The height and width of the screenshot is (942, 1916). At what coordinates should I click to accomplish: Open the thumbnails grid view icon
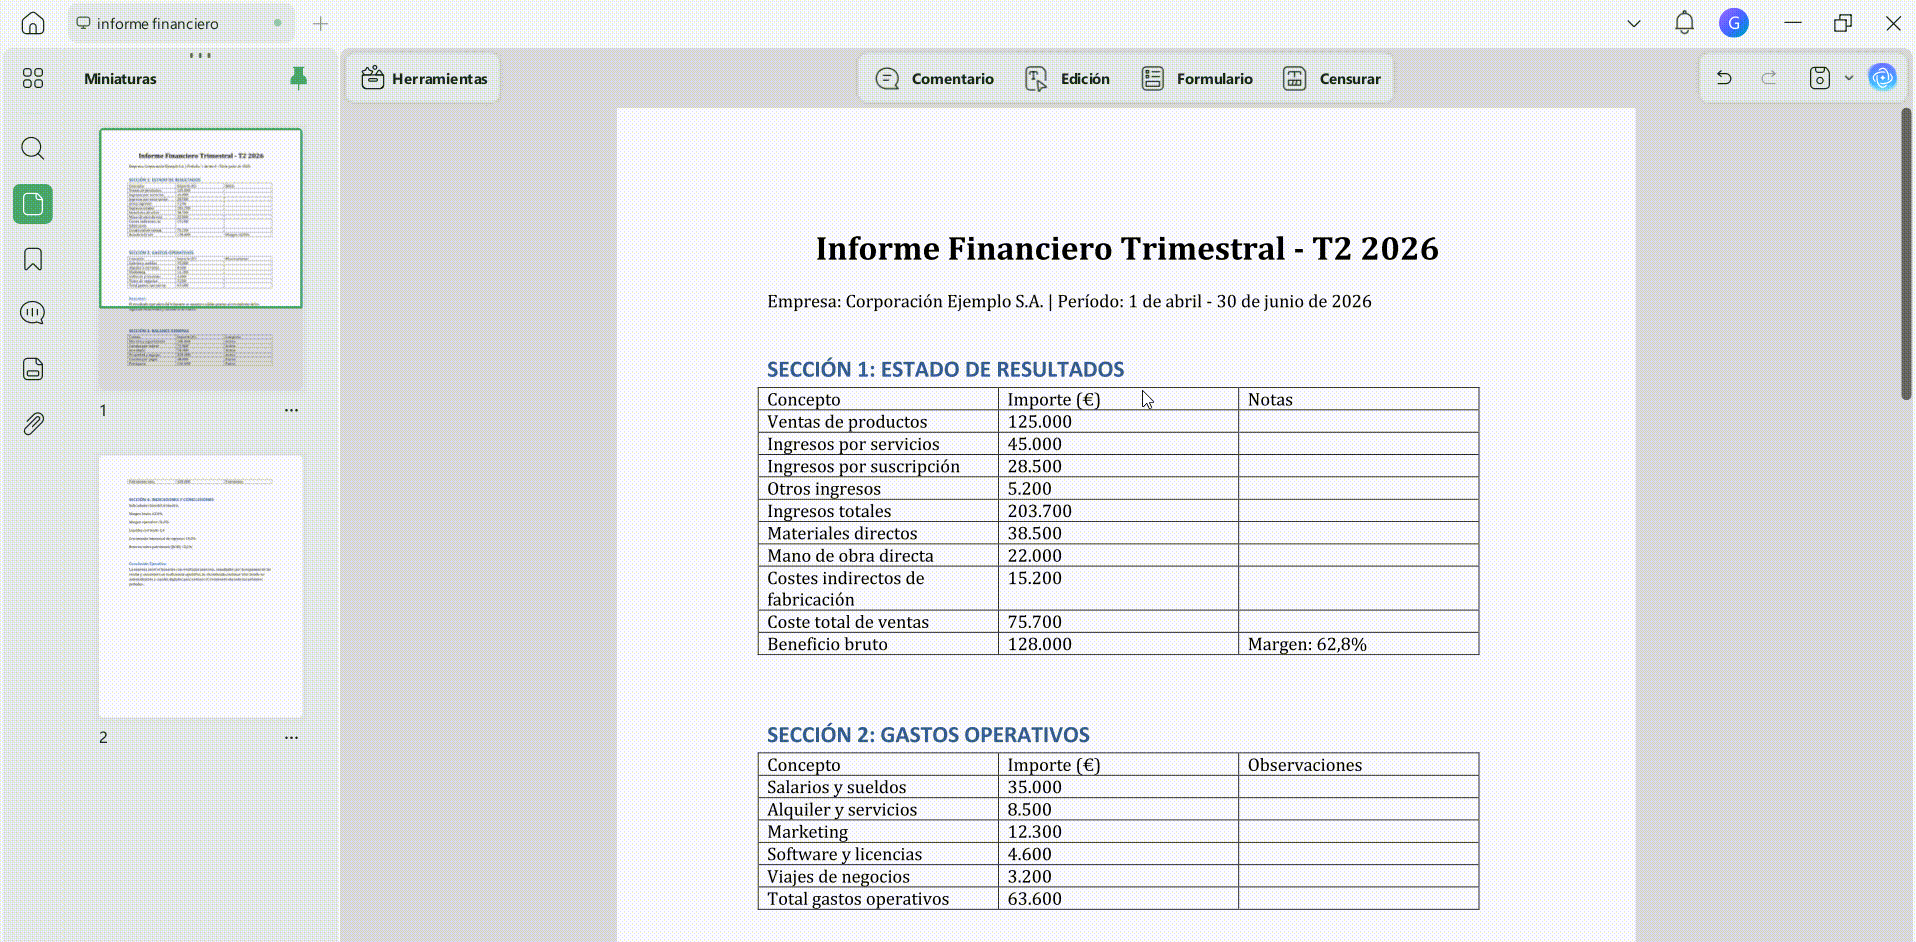pyautogui.click(x=33, y=78)
